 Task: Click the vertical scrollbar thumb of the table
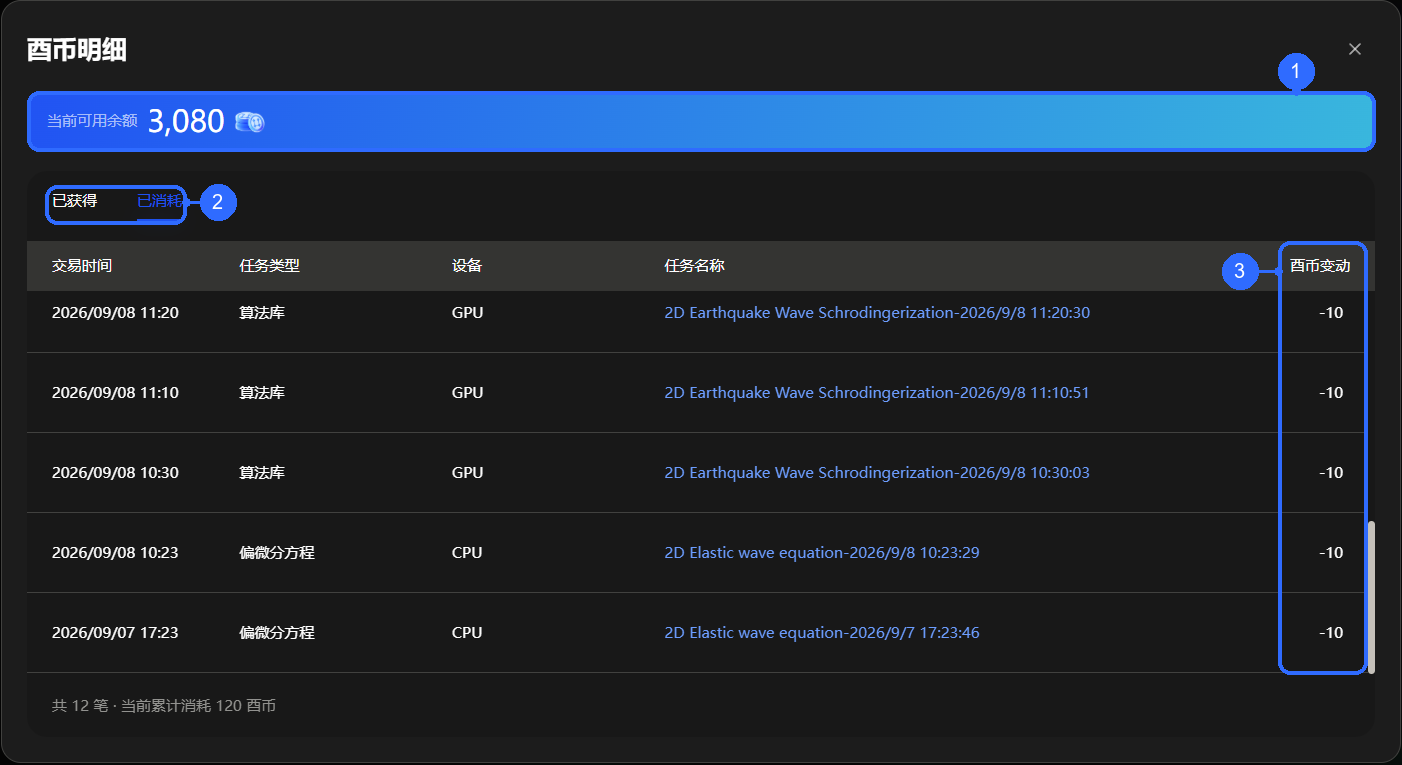pos(1371,596)
